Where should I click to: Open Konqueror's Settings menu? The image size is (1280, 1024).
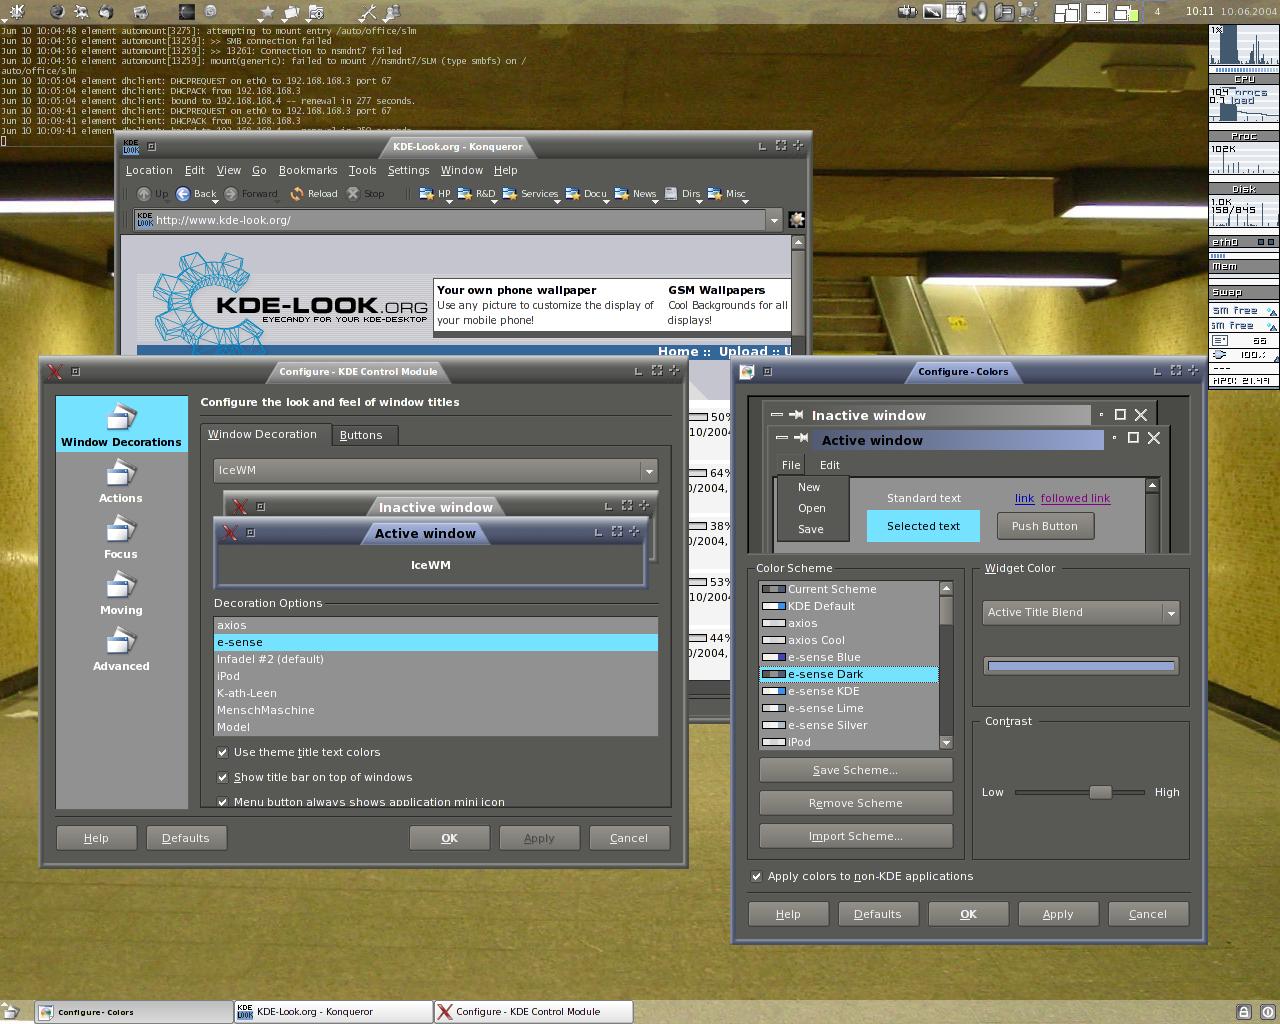click(x=408, y=170)
